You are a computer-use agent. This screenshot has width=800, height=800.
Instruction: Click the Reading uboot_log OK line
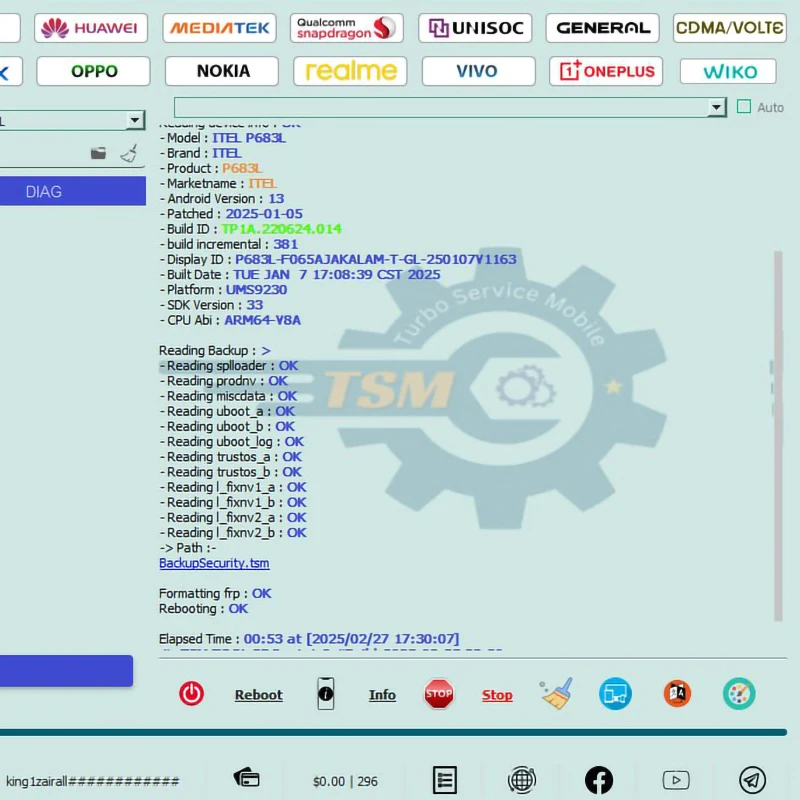click(232, 442)
